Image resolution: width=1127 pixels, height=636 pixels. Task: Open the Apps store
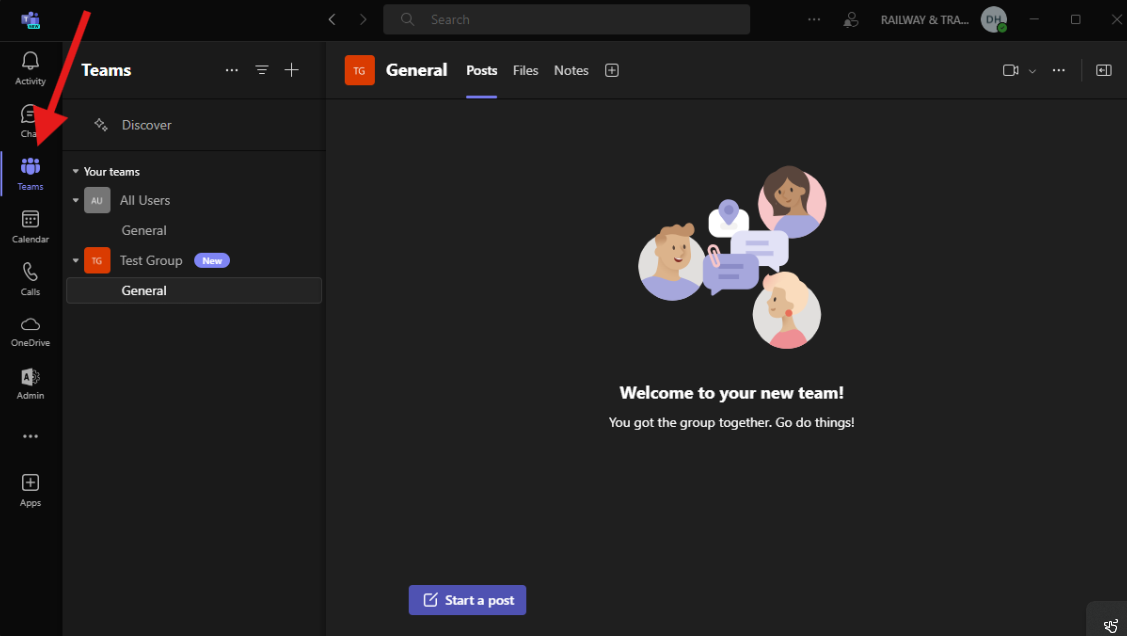point(30,491)
